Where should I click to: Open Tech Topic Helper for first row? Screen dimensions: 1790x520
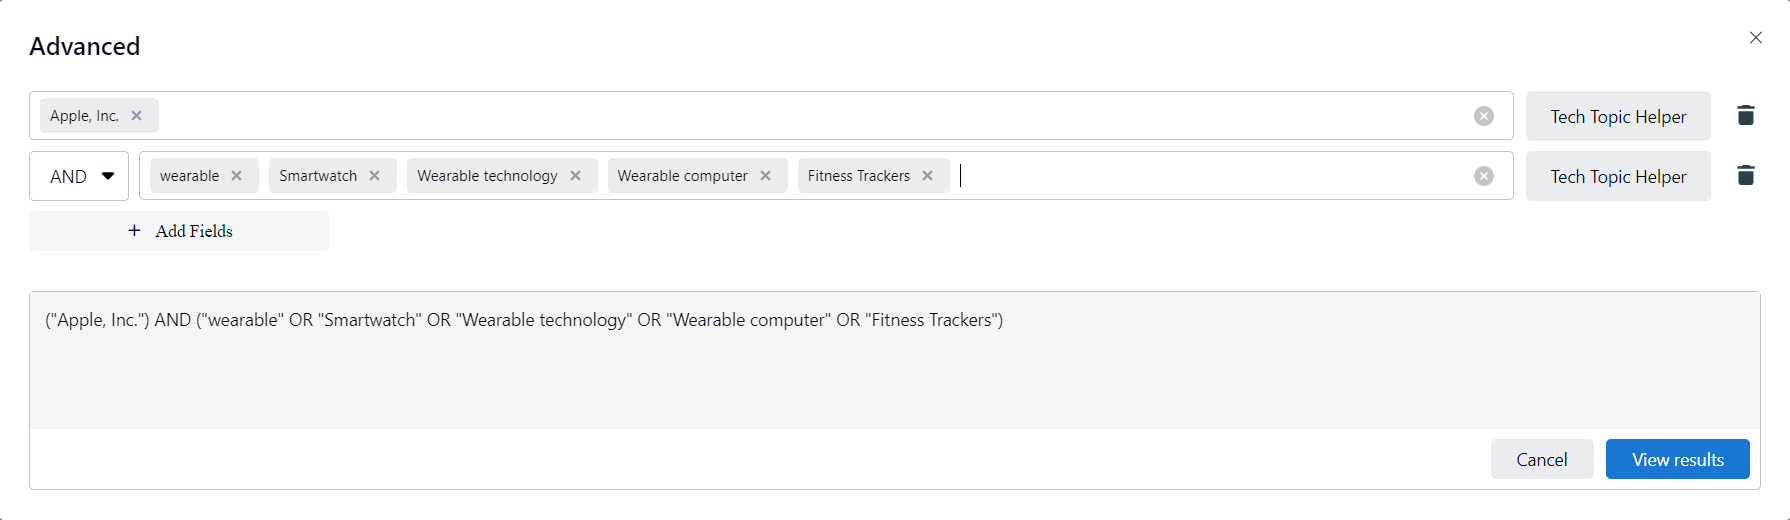pos(1618,116)
